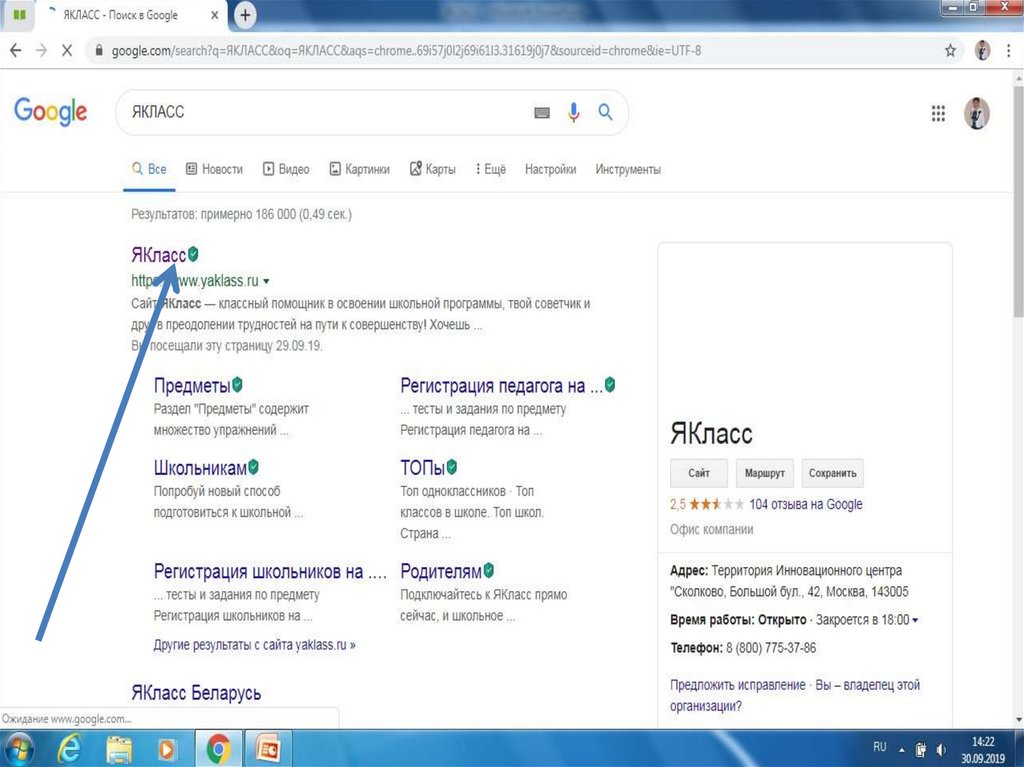Open 104 отзыва на Google reviews
The image size is (1024, 767).
(x=806, y=504)
